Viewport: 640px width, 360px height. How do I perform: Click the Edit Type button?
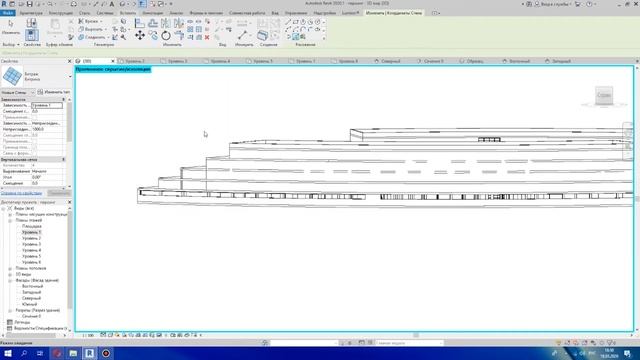tap(53, 92)
